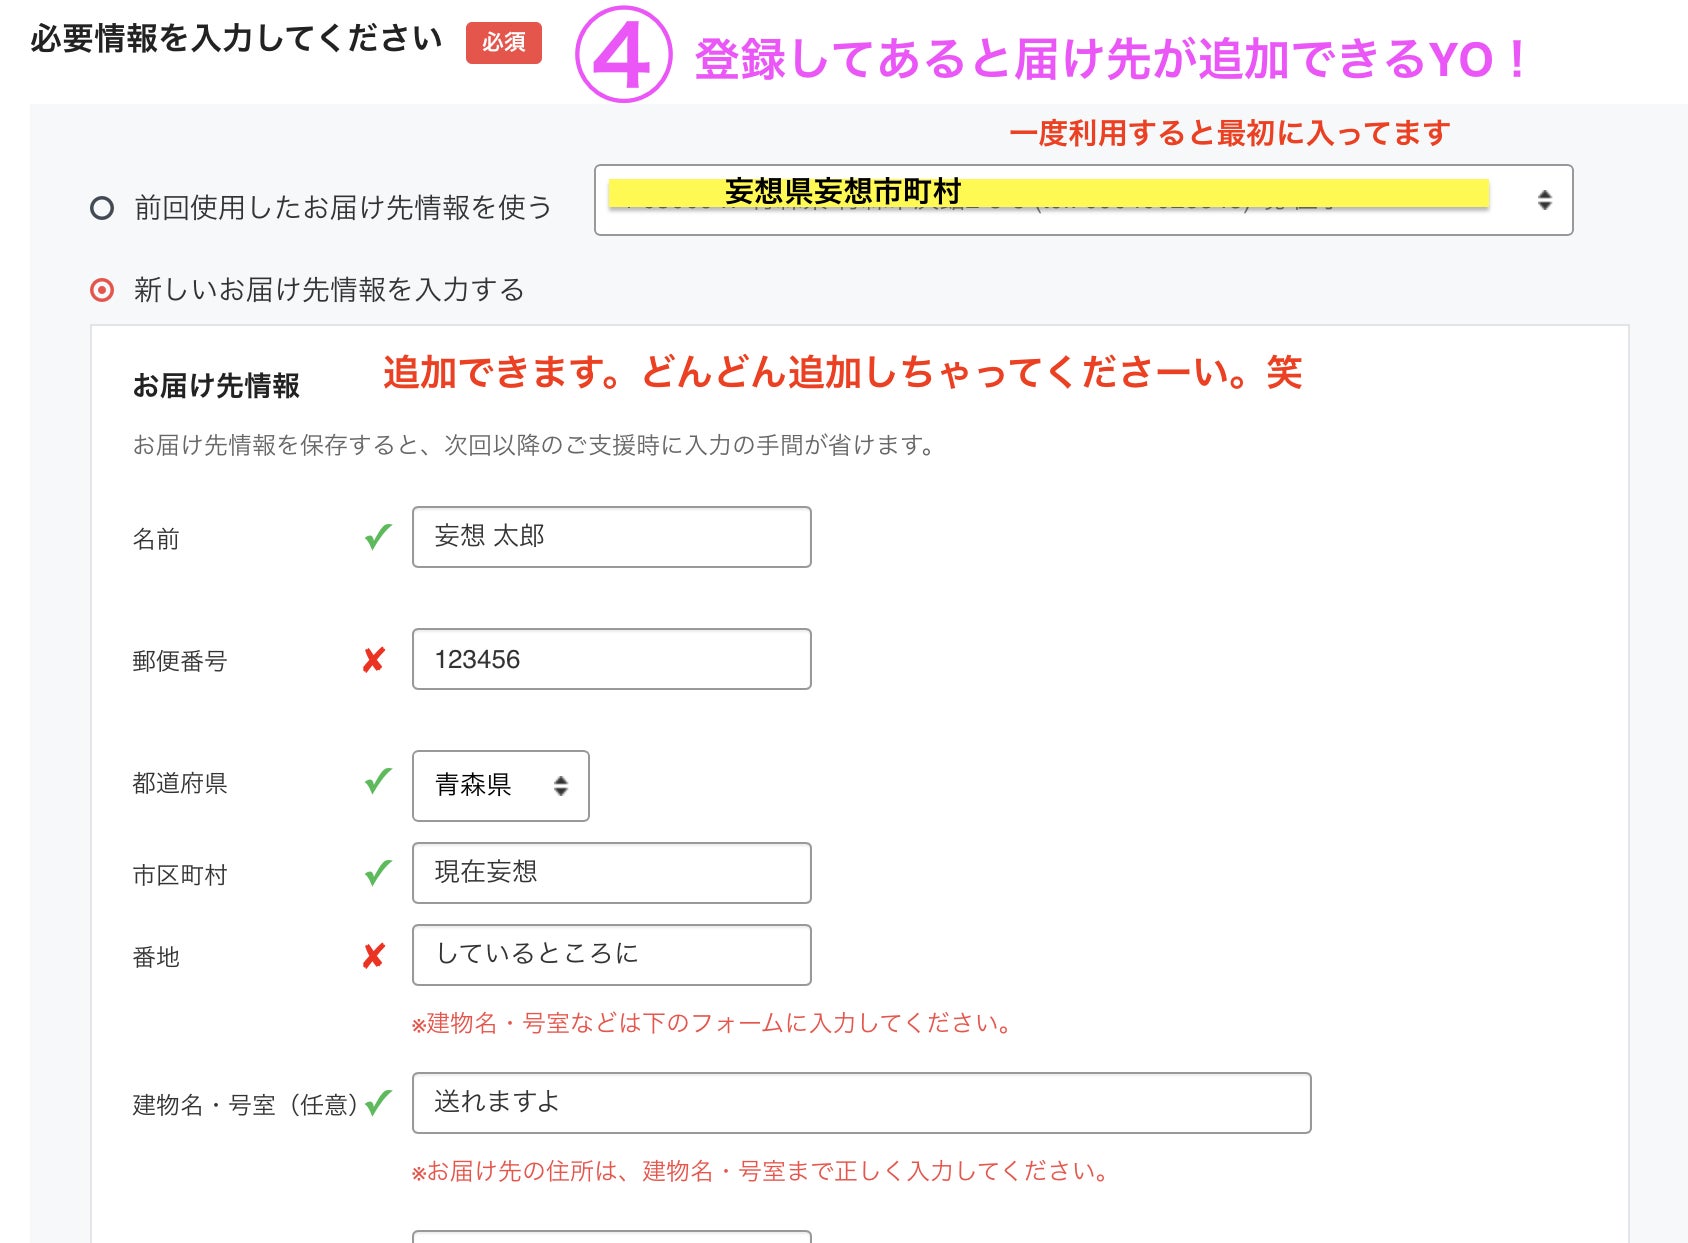Click red X beside 番地 field

(374, 956)
